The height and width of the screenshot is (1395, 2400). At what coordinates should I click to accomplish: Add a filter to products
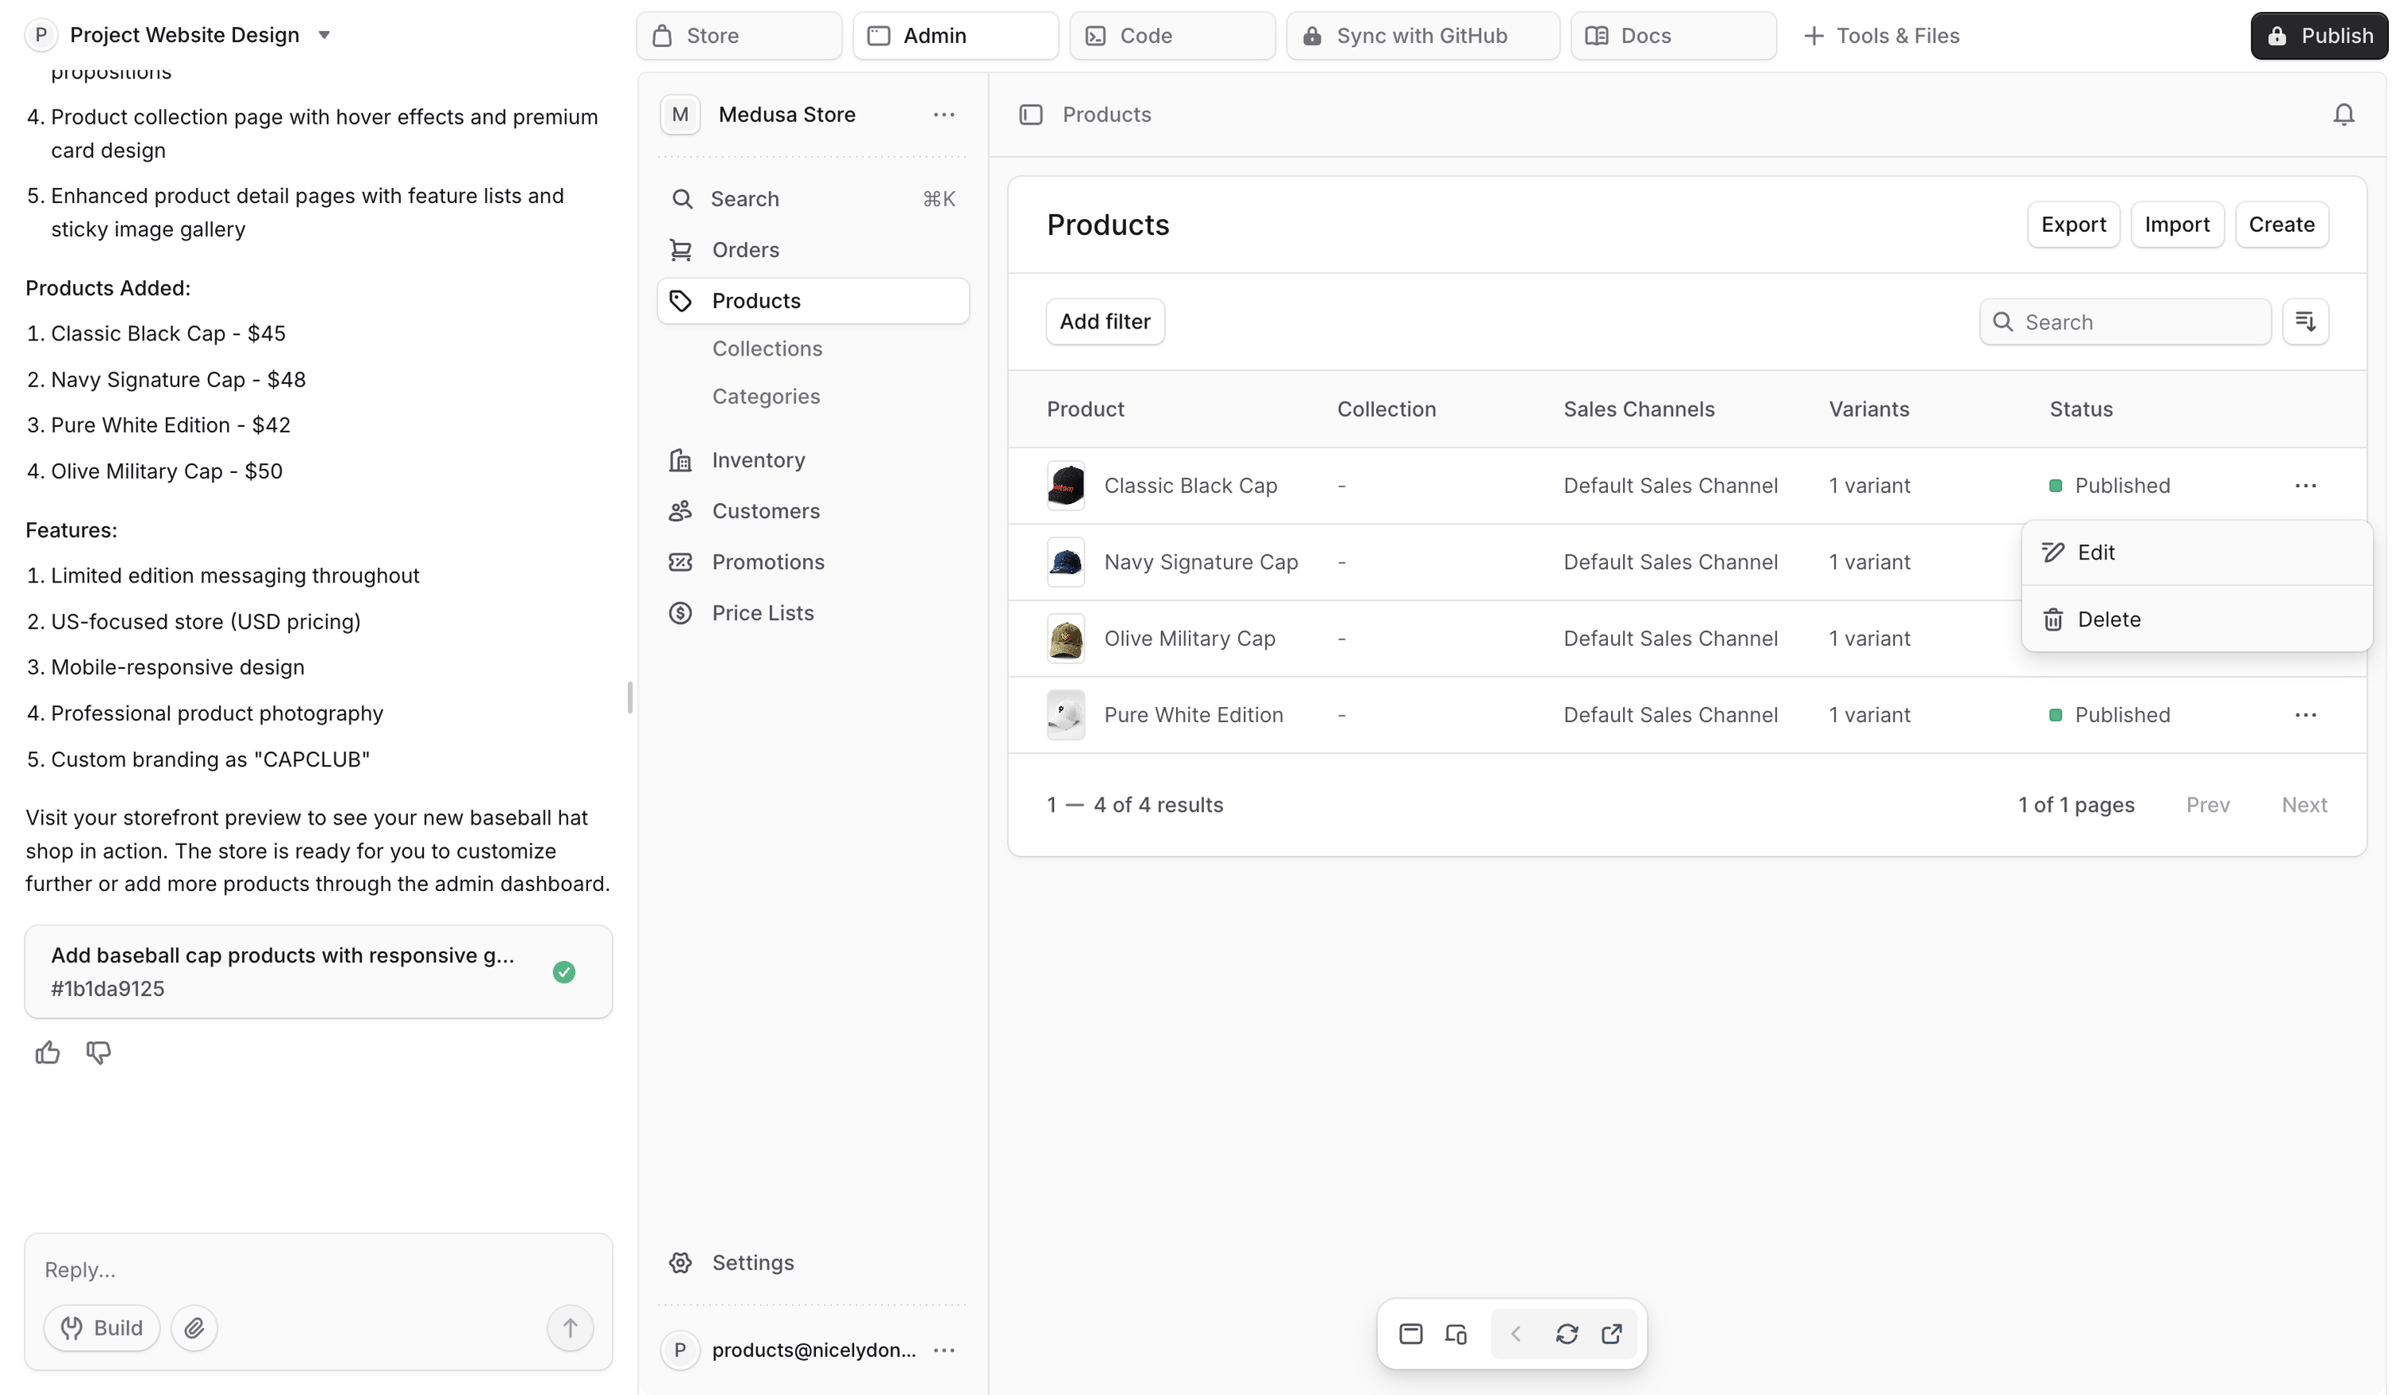(1105, 321)
